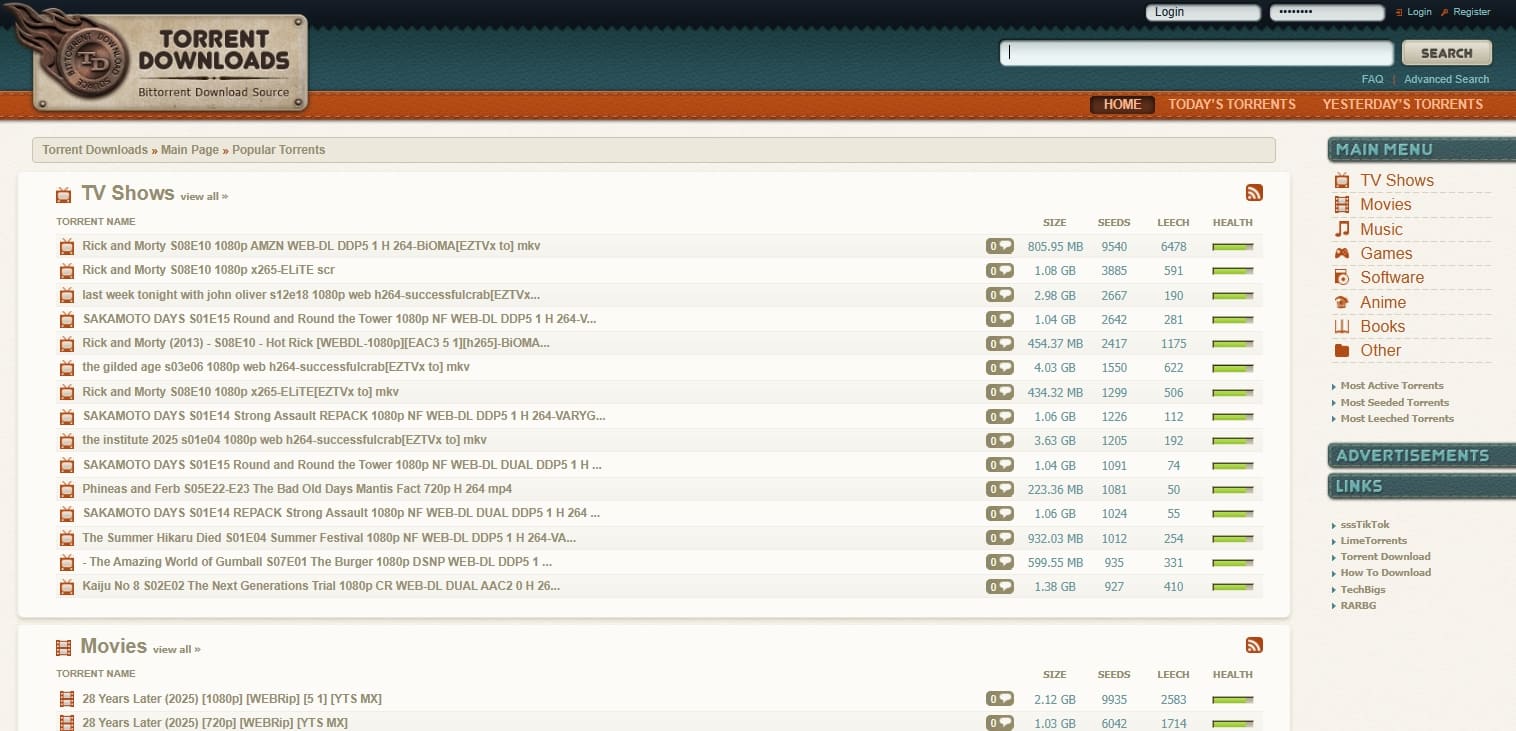
Task: Click Books icon in Main Menu
Action: pos(1342,326)
